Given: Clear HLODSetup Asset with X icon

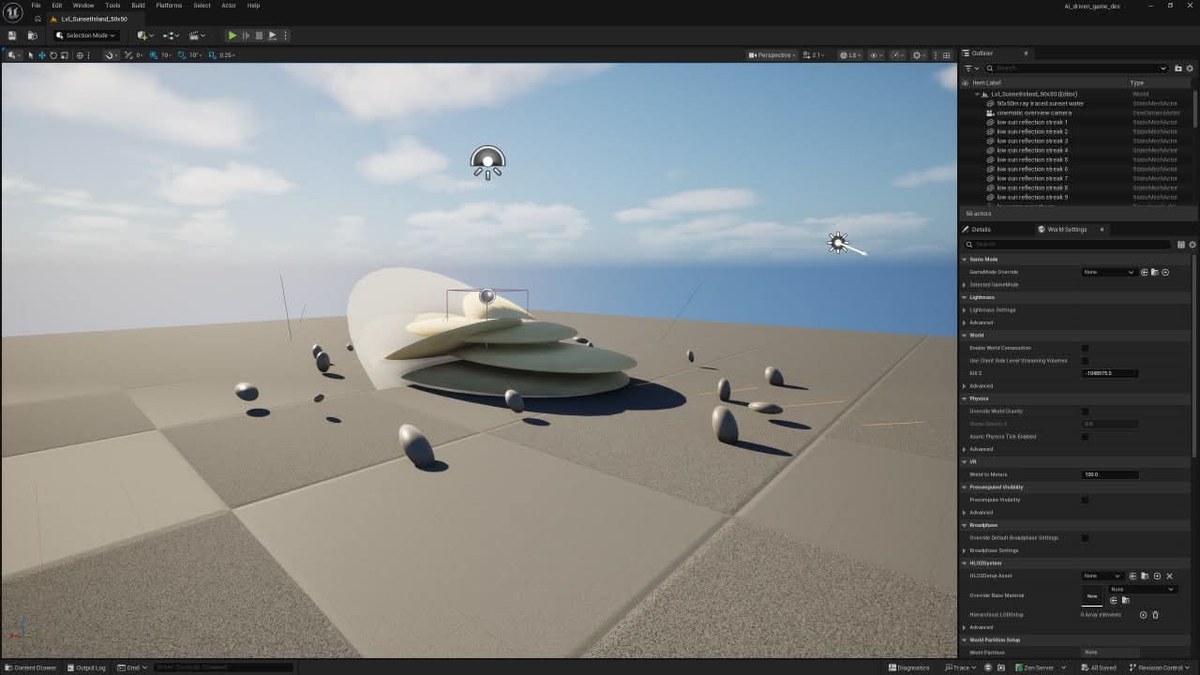Looking at the screenshot, I should click(x=1169, y=576).
